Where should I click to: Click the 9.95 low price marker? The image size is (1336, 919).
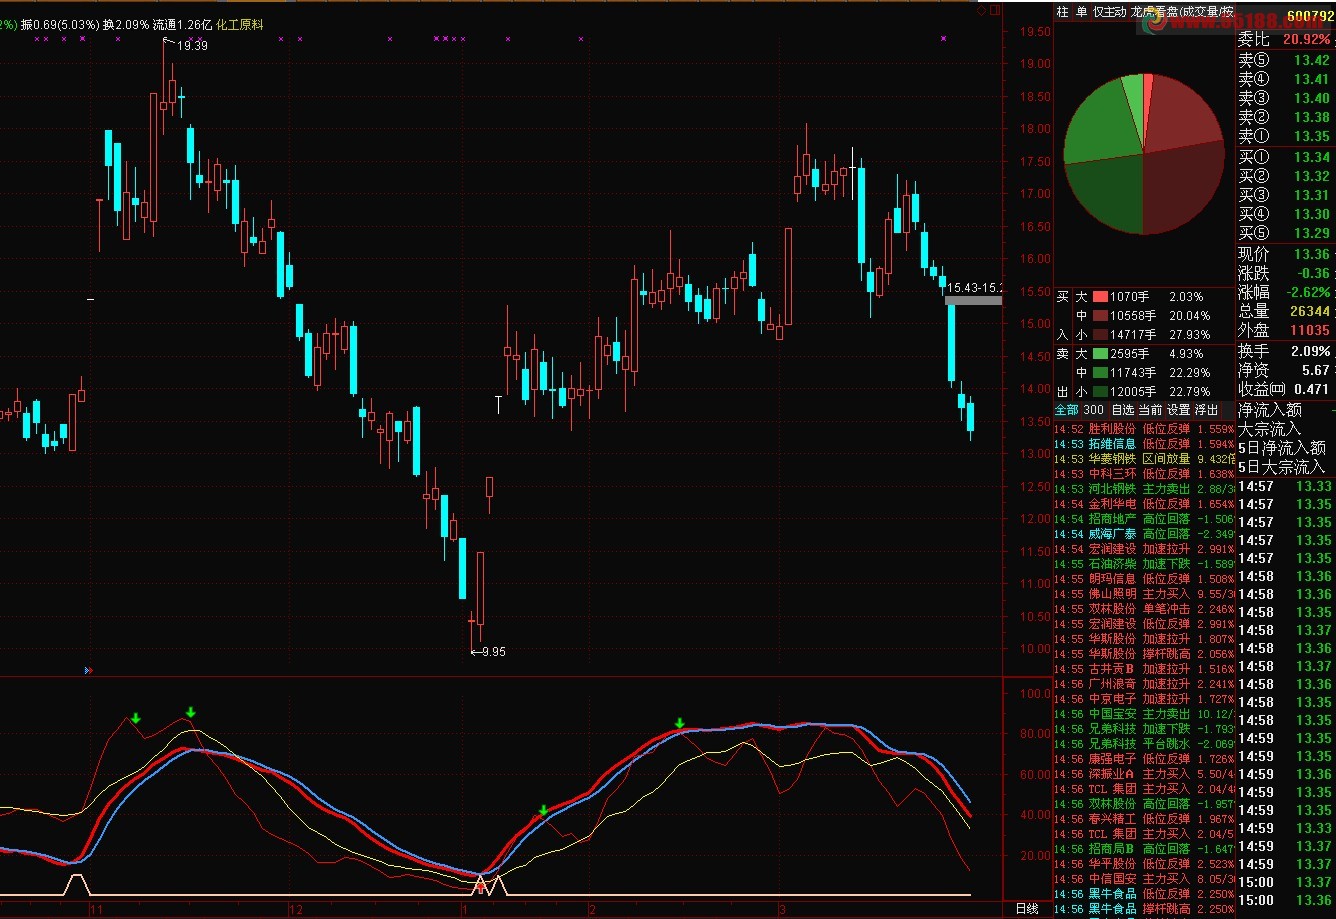(x=489, y=652)
